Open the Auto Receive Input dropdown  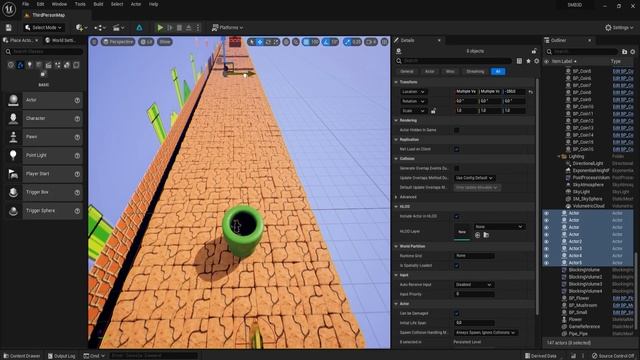(474, 284)
